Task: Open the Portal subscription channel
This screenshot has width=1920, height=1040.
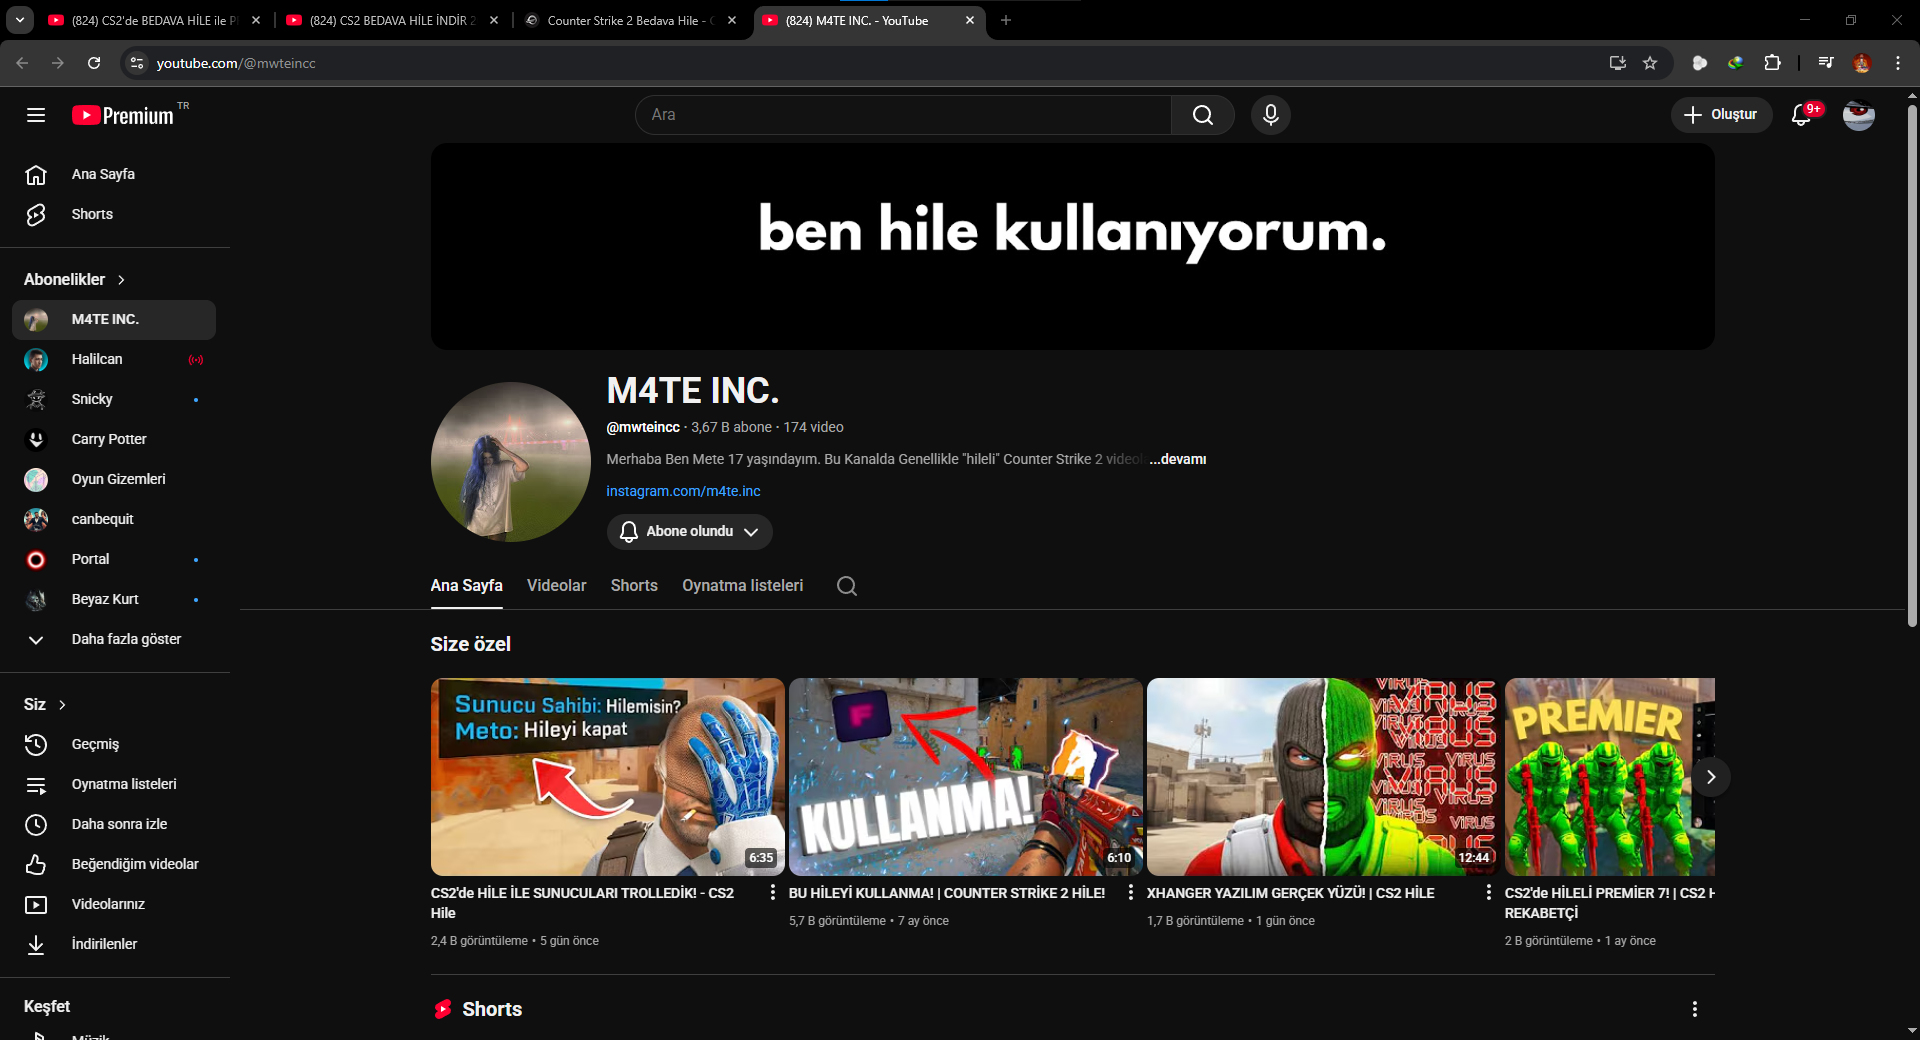Action: click(114, 559)
